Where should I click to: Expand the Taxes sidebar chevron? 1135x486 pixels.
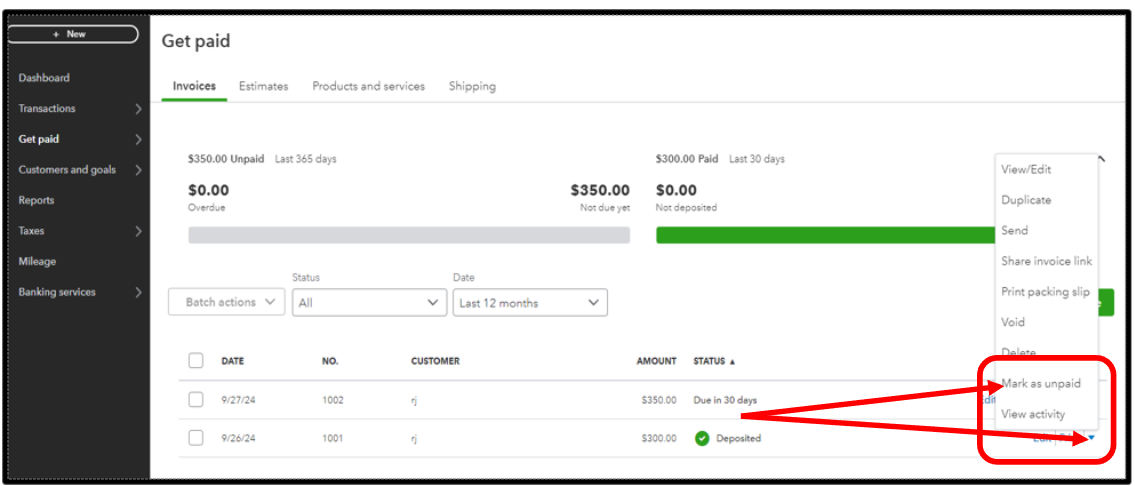[138, 231]
